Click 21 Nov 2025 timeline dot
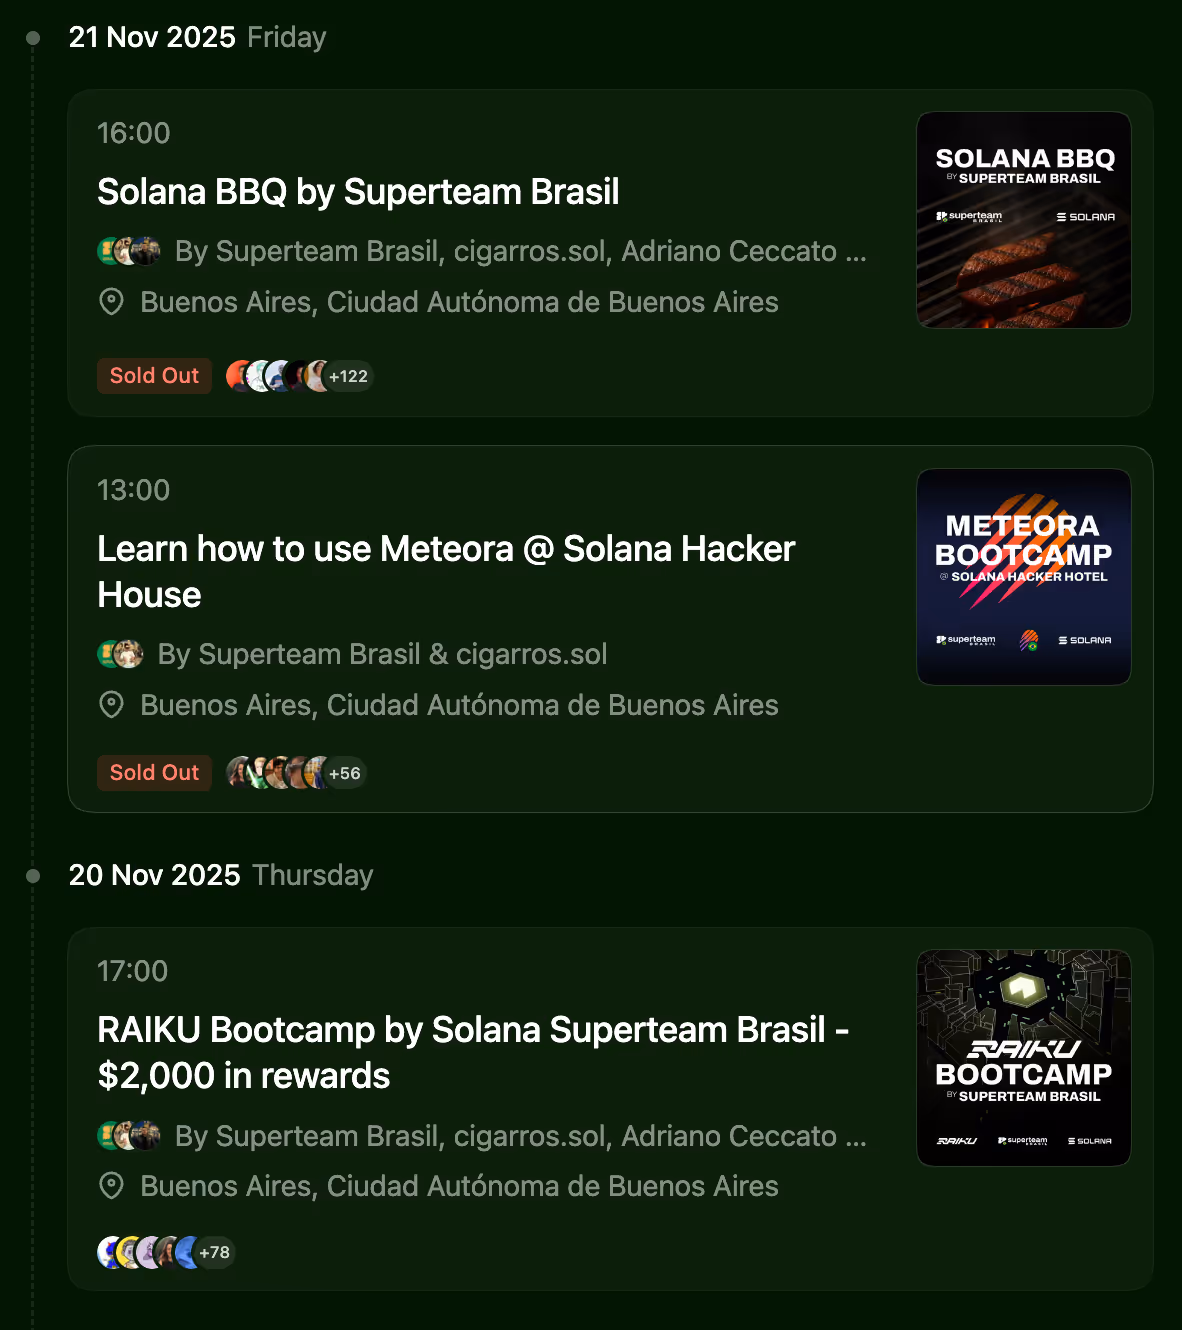The height and width of the screenshot is (1330, 1182). [33, 38]
